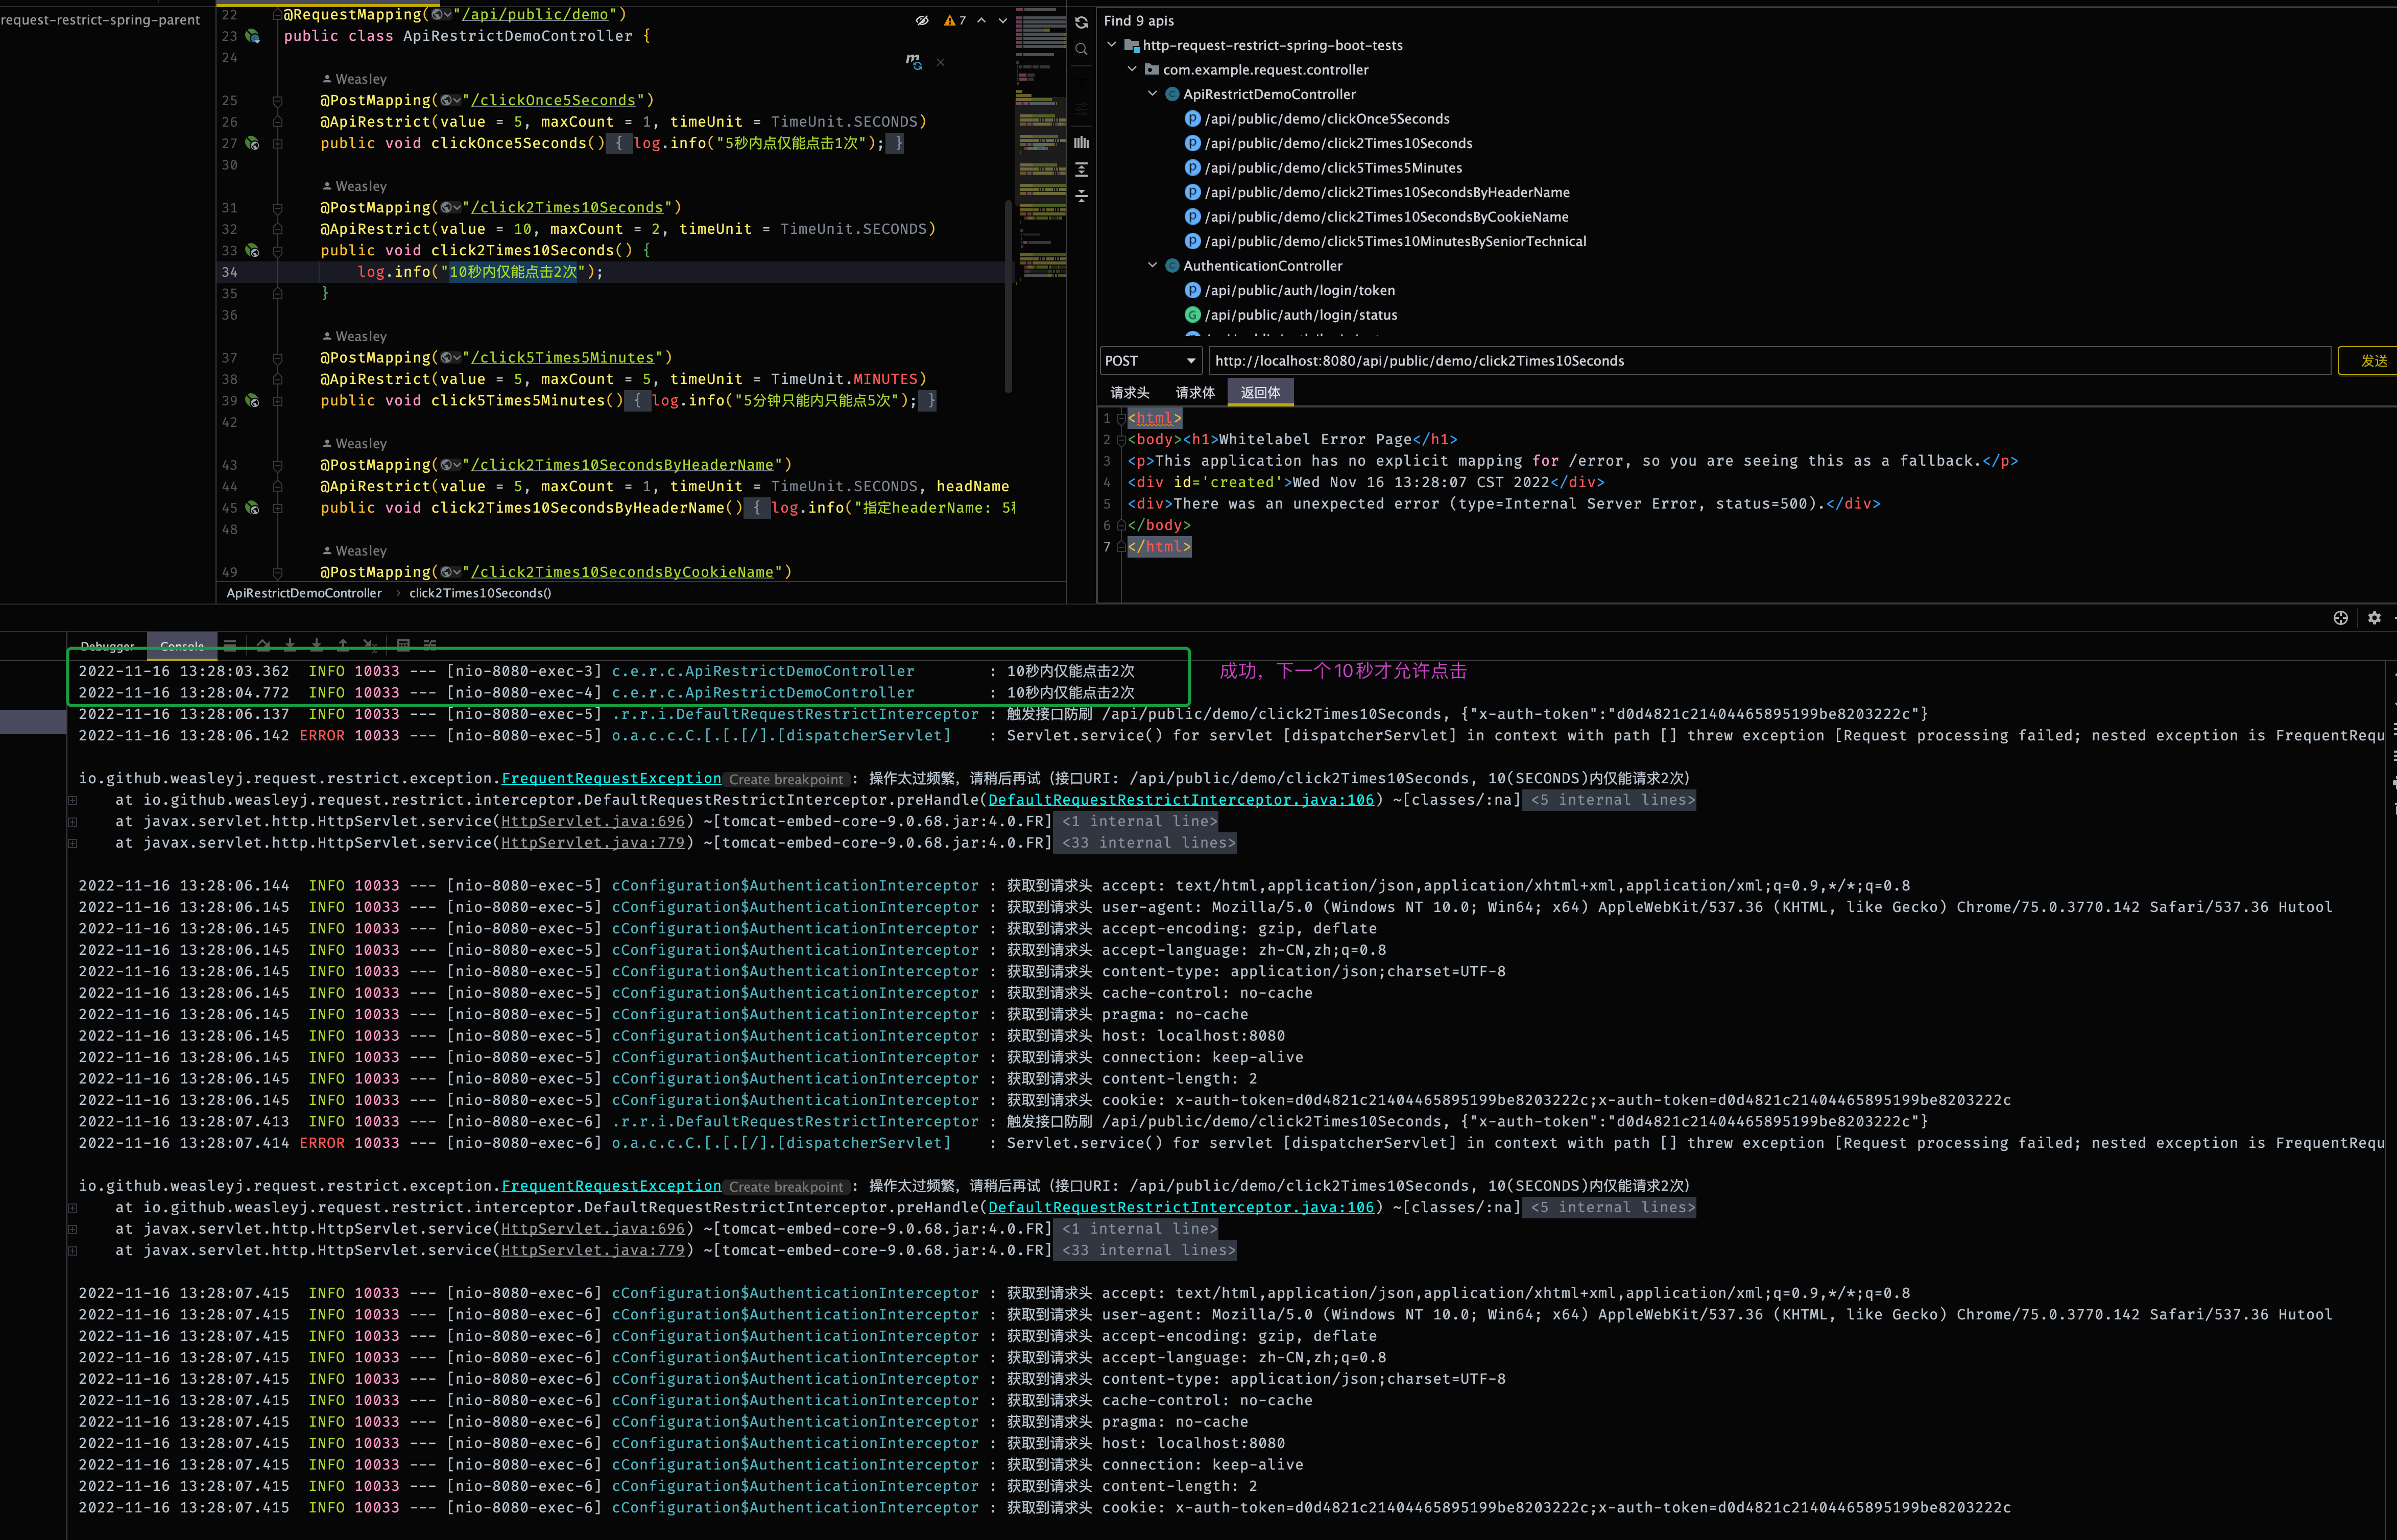This screenshot has height=1540, width=2397.
Task: Select /api/public/auth/login/status API entry
Action: point(1301,315)
